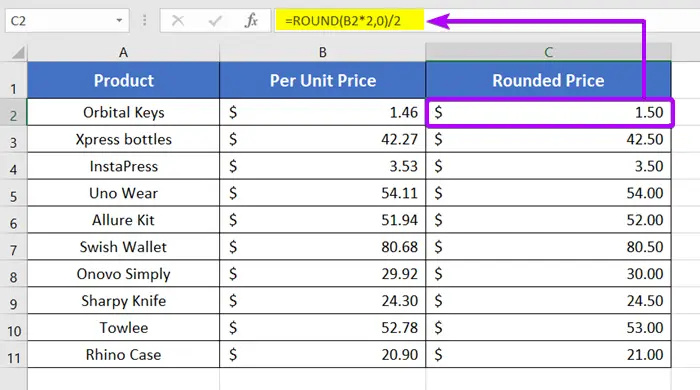Click the 54.00 rounded price cell
This screenshot has height=390, width=700.
[548, 193]
